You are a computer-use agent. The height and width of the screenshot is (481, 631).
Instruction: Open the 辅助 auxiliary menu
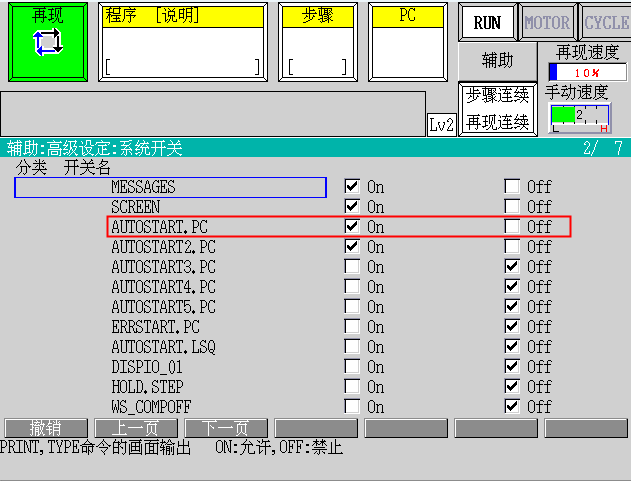coord(498,61)
